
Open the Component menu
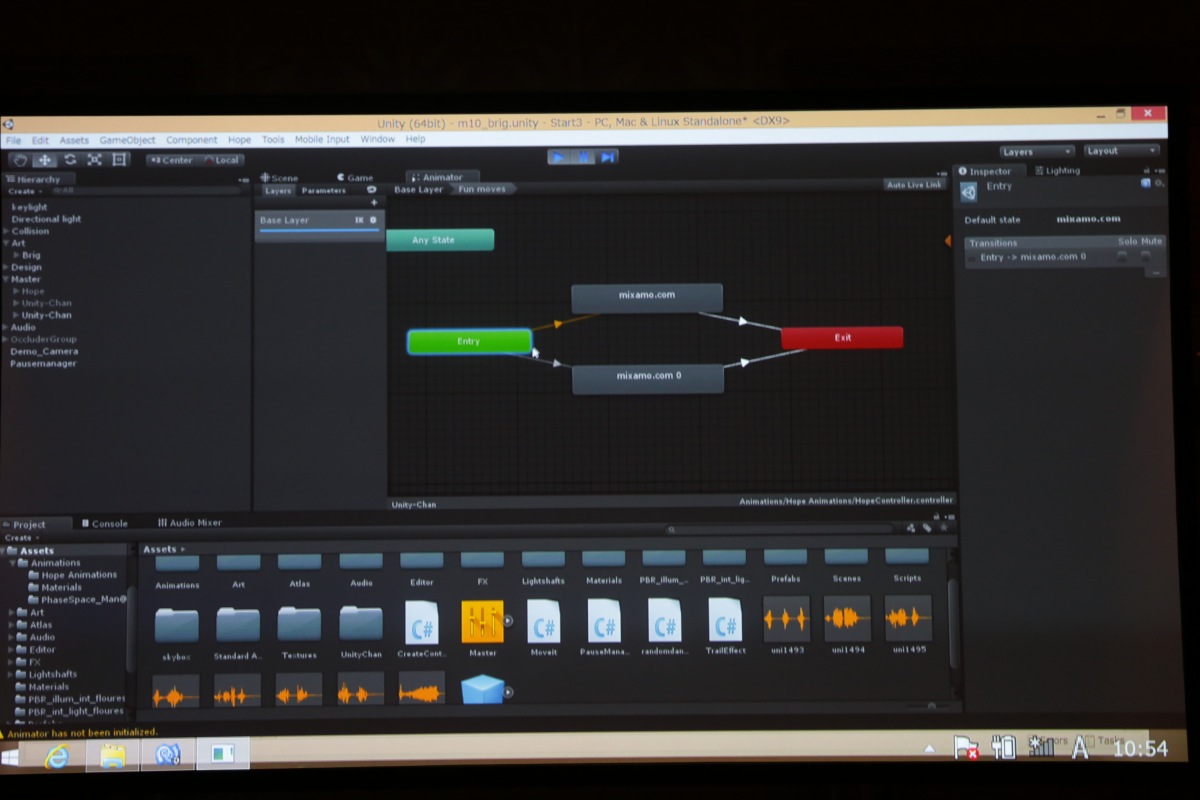point(192,141)
